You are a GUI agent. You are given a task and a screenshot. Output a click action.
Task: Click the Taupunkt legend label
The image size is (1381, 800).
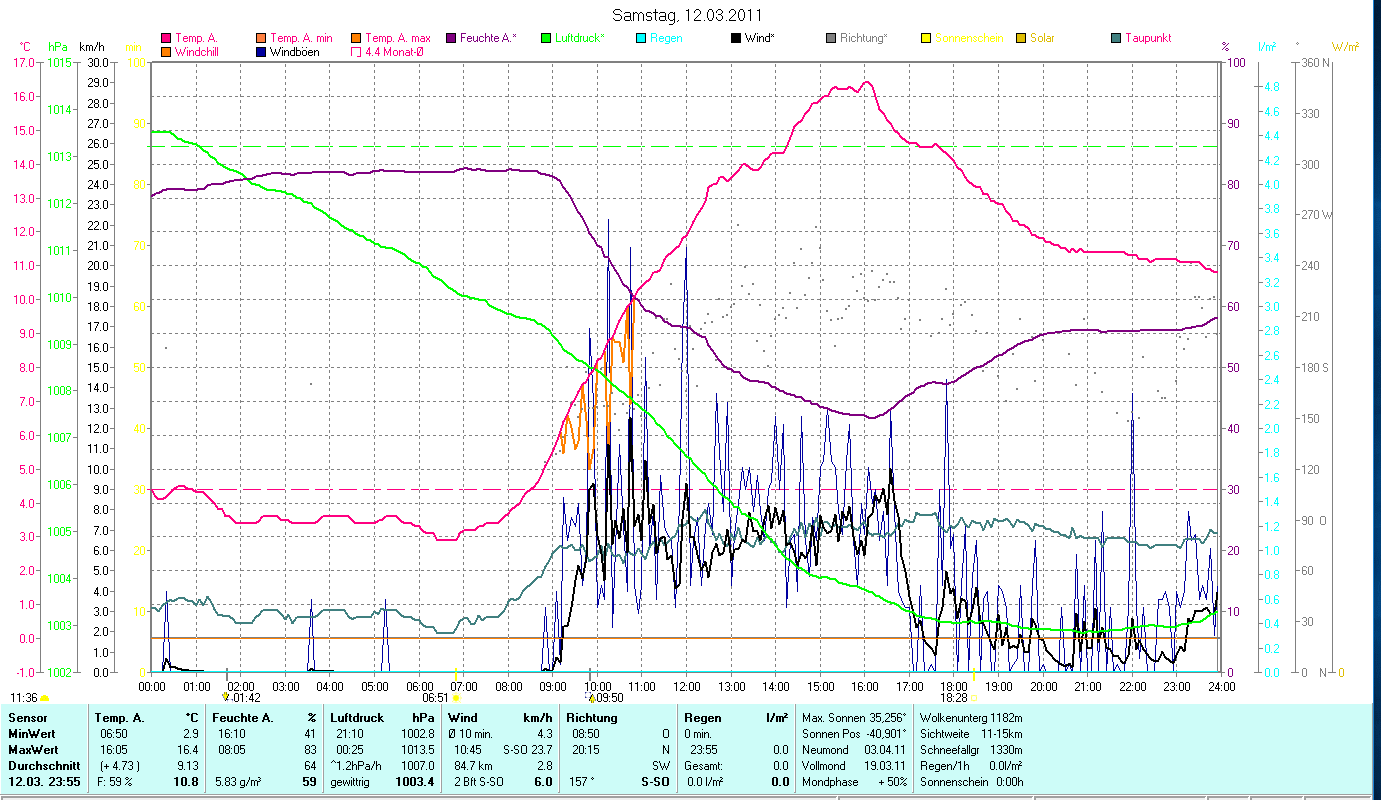[x=1147, y=38]
